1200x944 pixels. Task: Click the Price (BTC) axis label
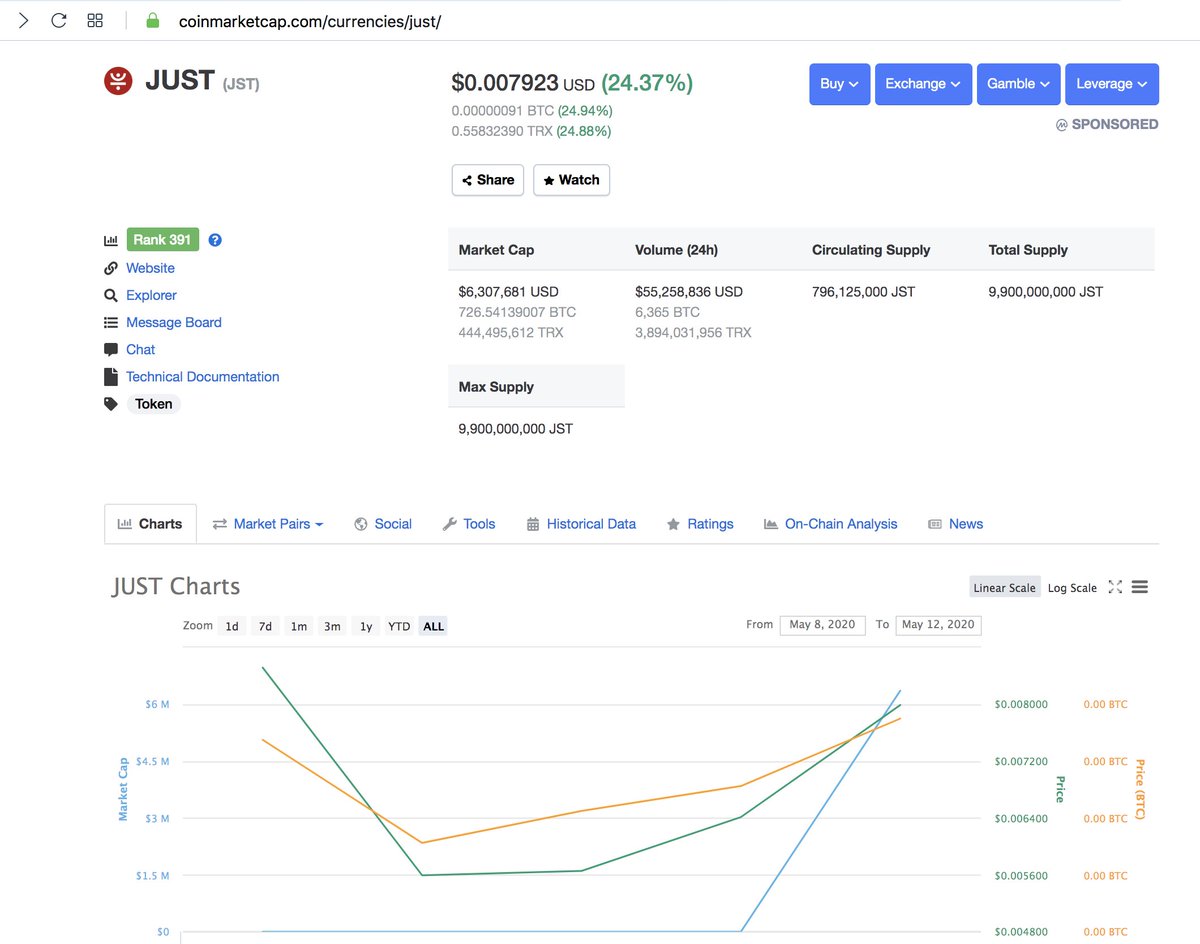pyautogui.click(x=1140, y=789)
